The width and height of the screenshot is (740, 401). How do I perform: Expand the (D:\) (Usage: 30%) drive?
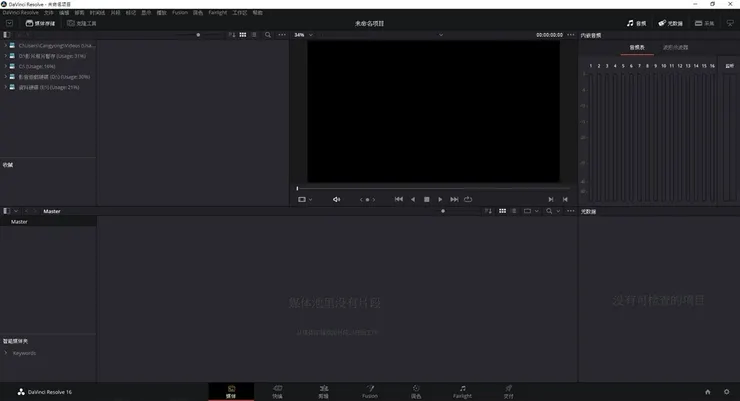point(6,77)
